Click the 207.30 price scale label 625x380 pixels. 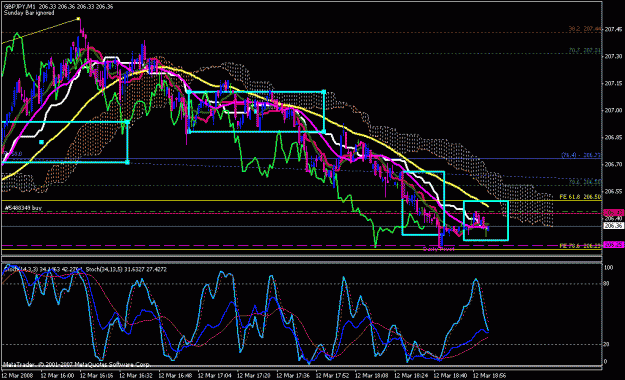pos(613,56)
